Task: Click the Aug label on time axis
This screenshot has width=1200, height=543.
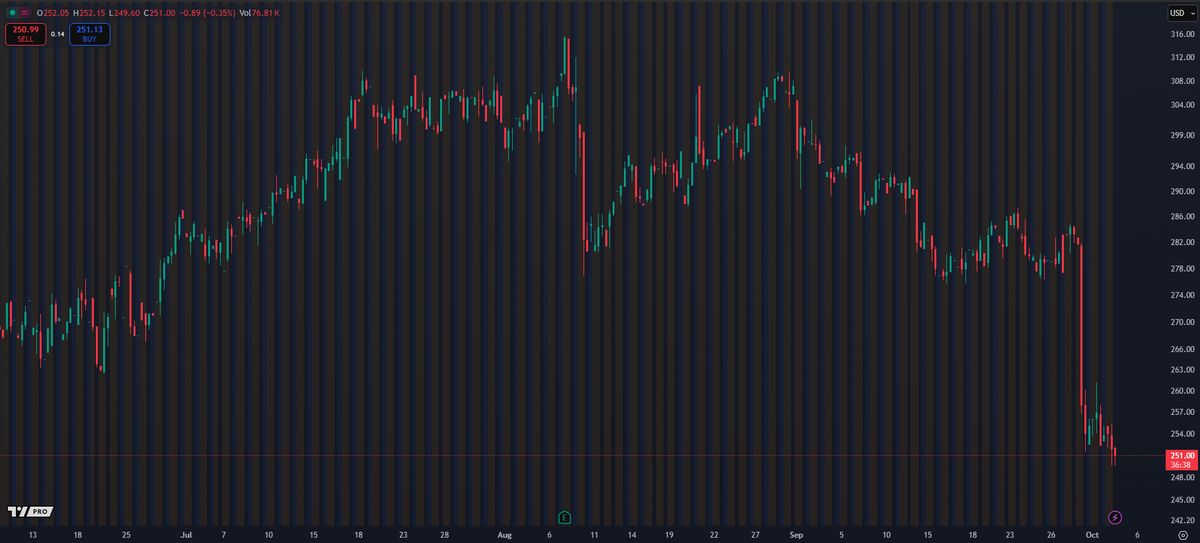Action: (x=505, y=535)
